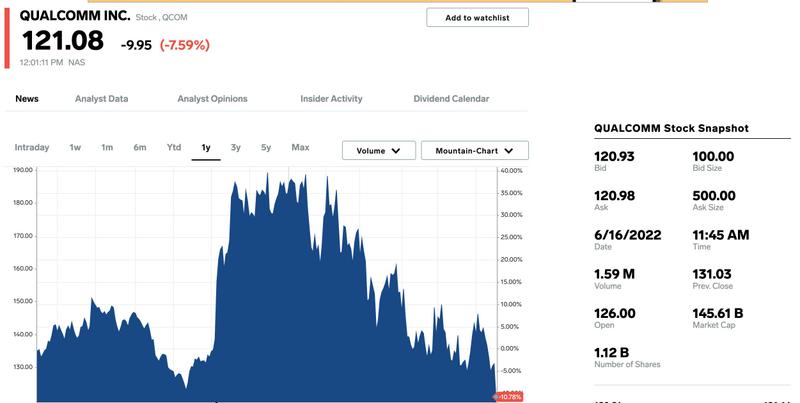Select the 1y chart range
Screen dimensions: 800x403
tap(206, 148)
